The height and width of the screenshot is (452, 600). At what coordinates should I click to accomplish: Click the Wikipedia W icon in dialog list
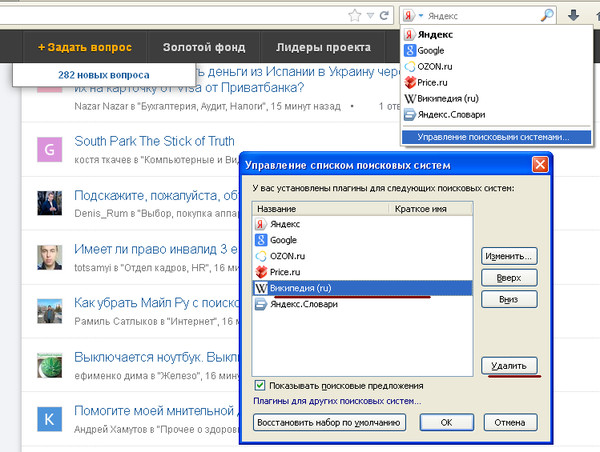click(261, 288)
